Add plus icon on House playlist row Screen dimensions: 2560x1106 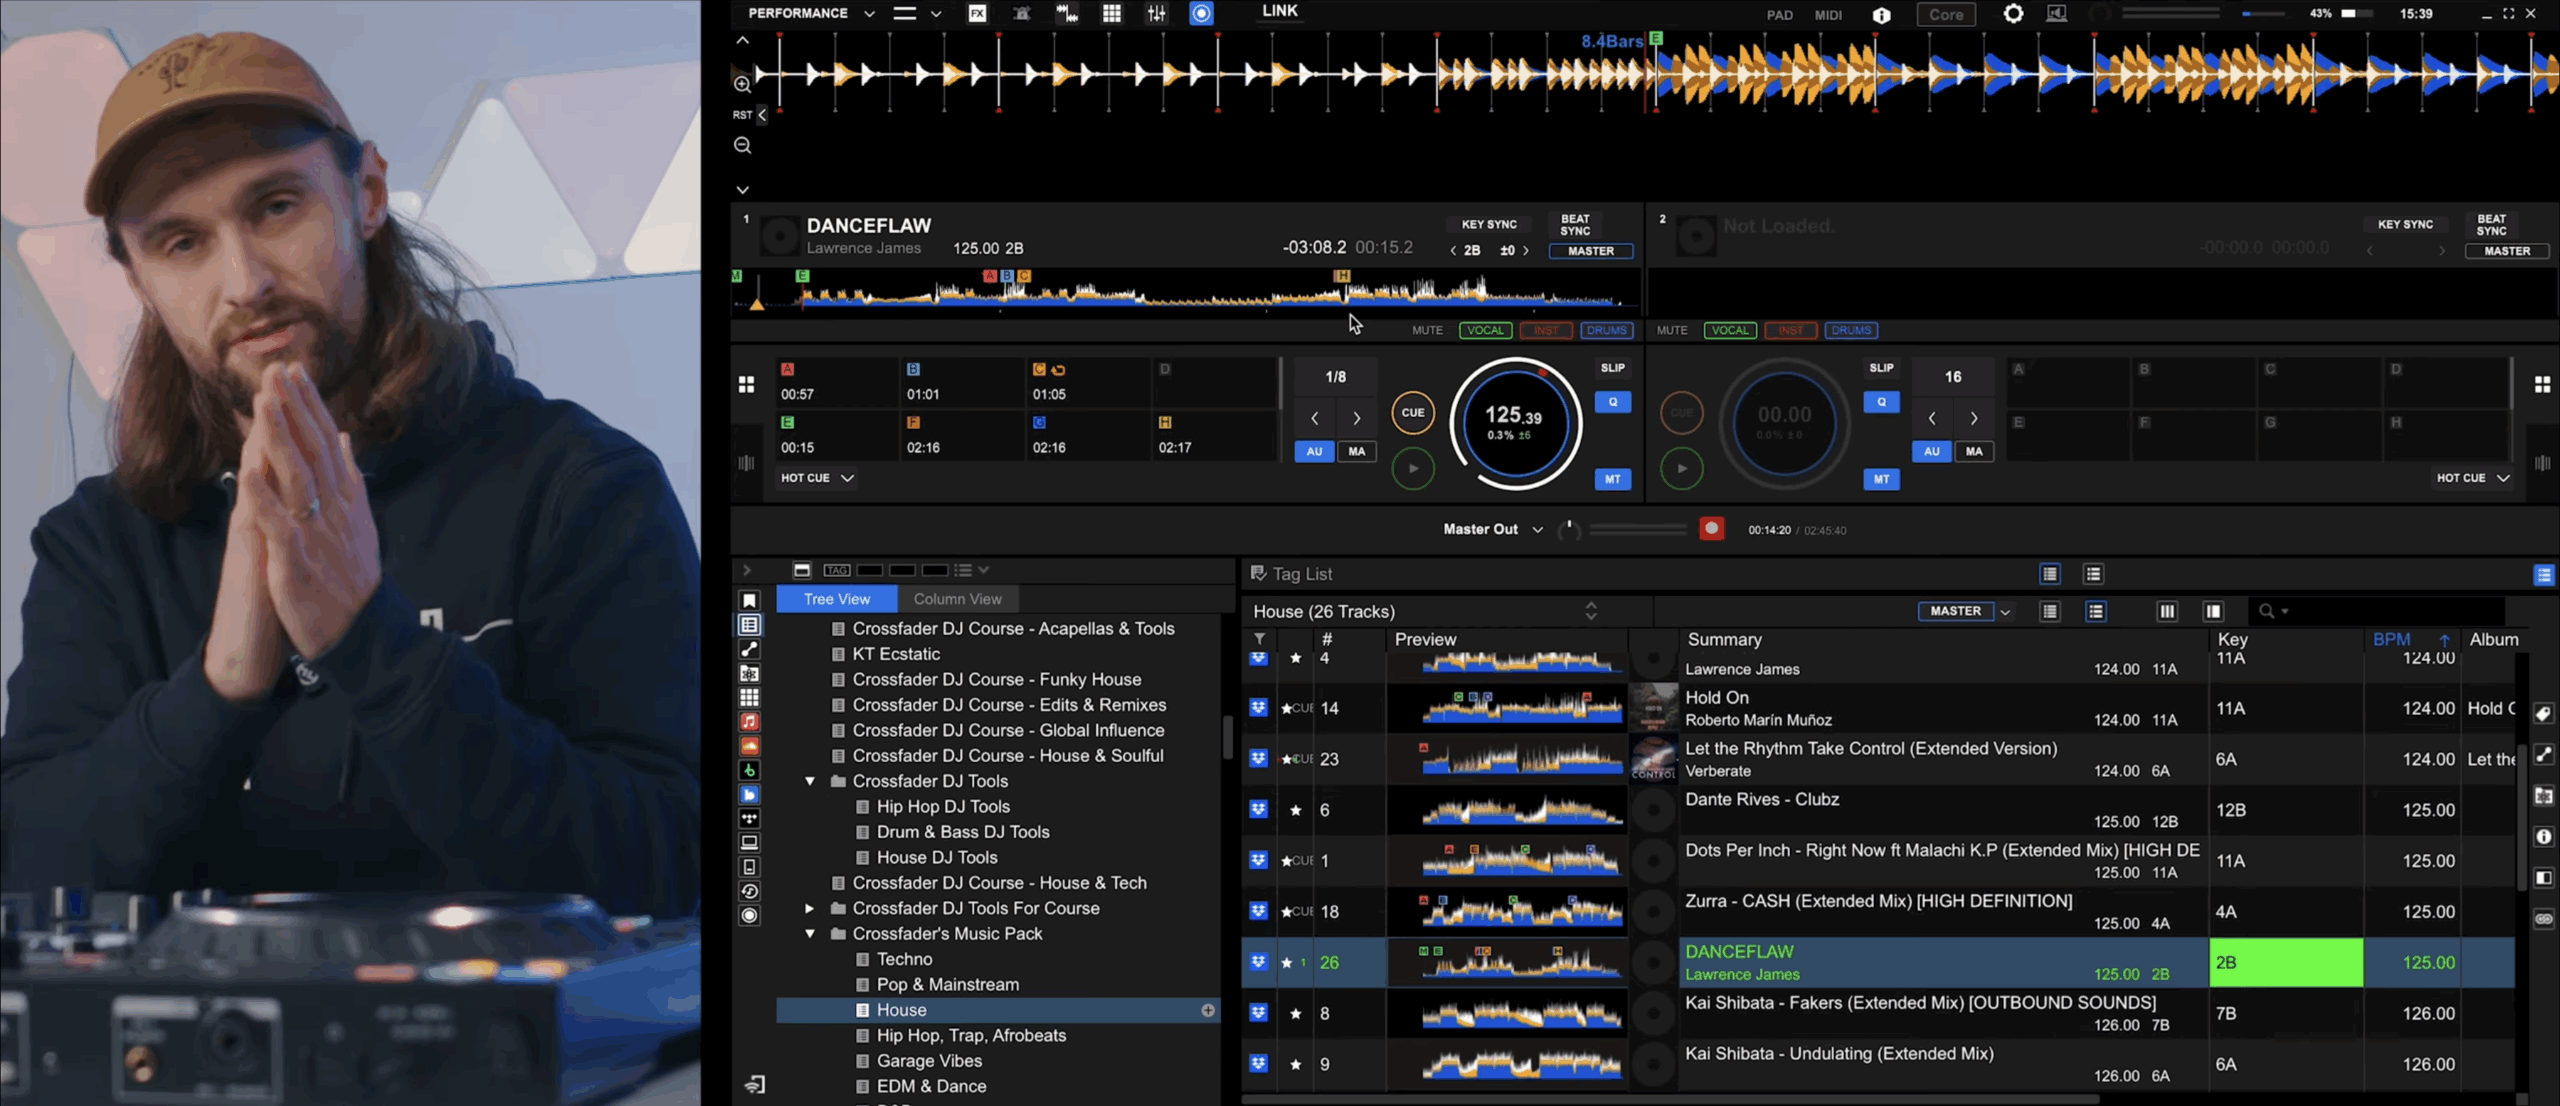pyautogui.click(x=1208, y=1010)
